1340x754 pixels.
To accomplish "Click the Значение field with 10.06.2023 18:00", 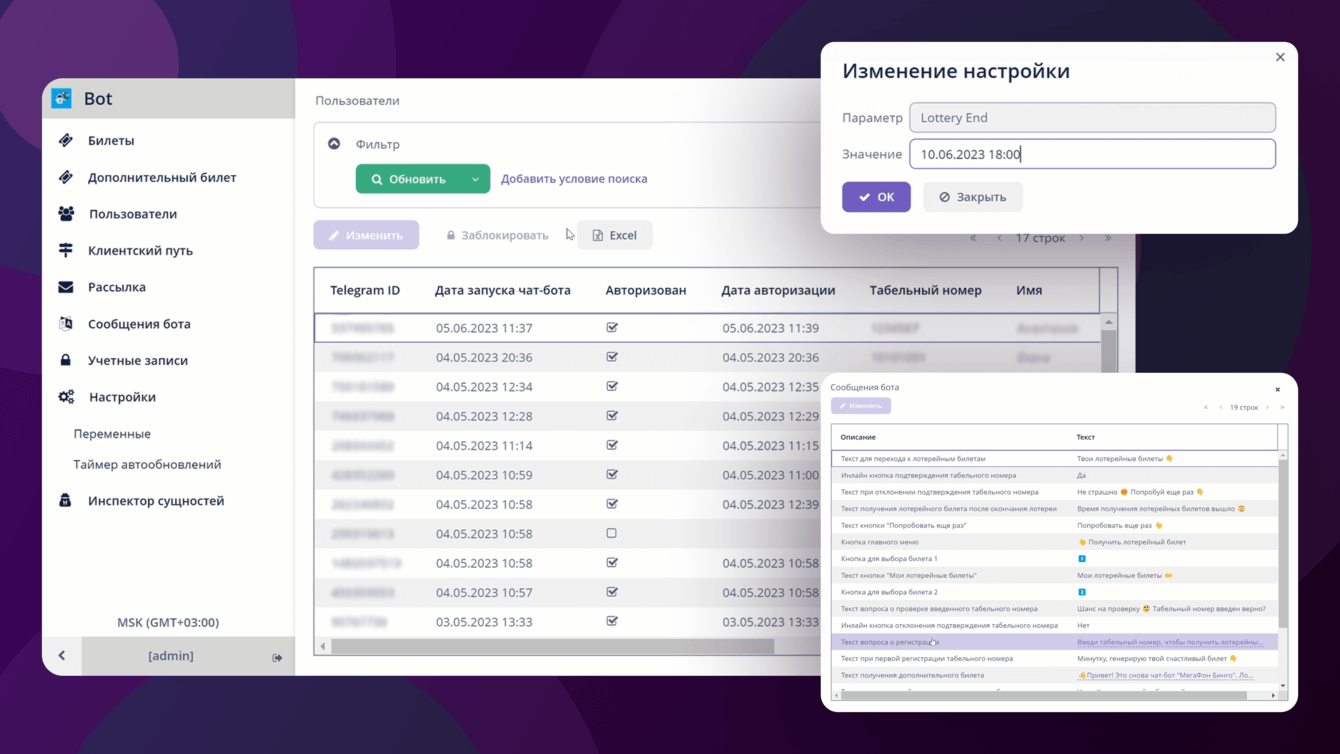I will (1092, 154).
